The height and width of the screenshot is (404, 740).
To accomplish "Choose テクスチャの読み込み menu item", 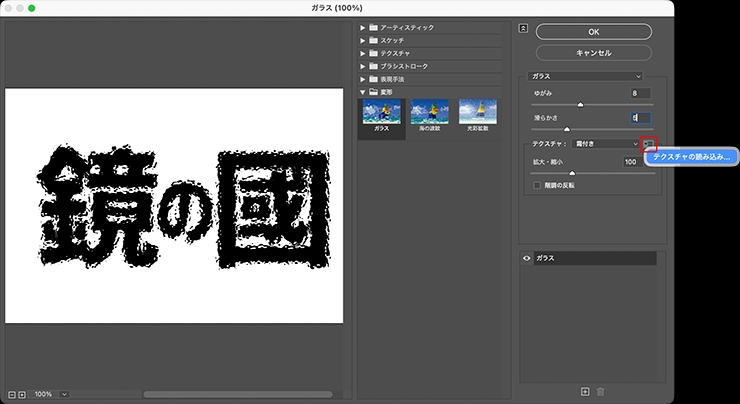I will pos(690,157).
